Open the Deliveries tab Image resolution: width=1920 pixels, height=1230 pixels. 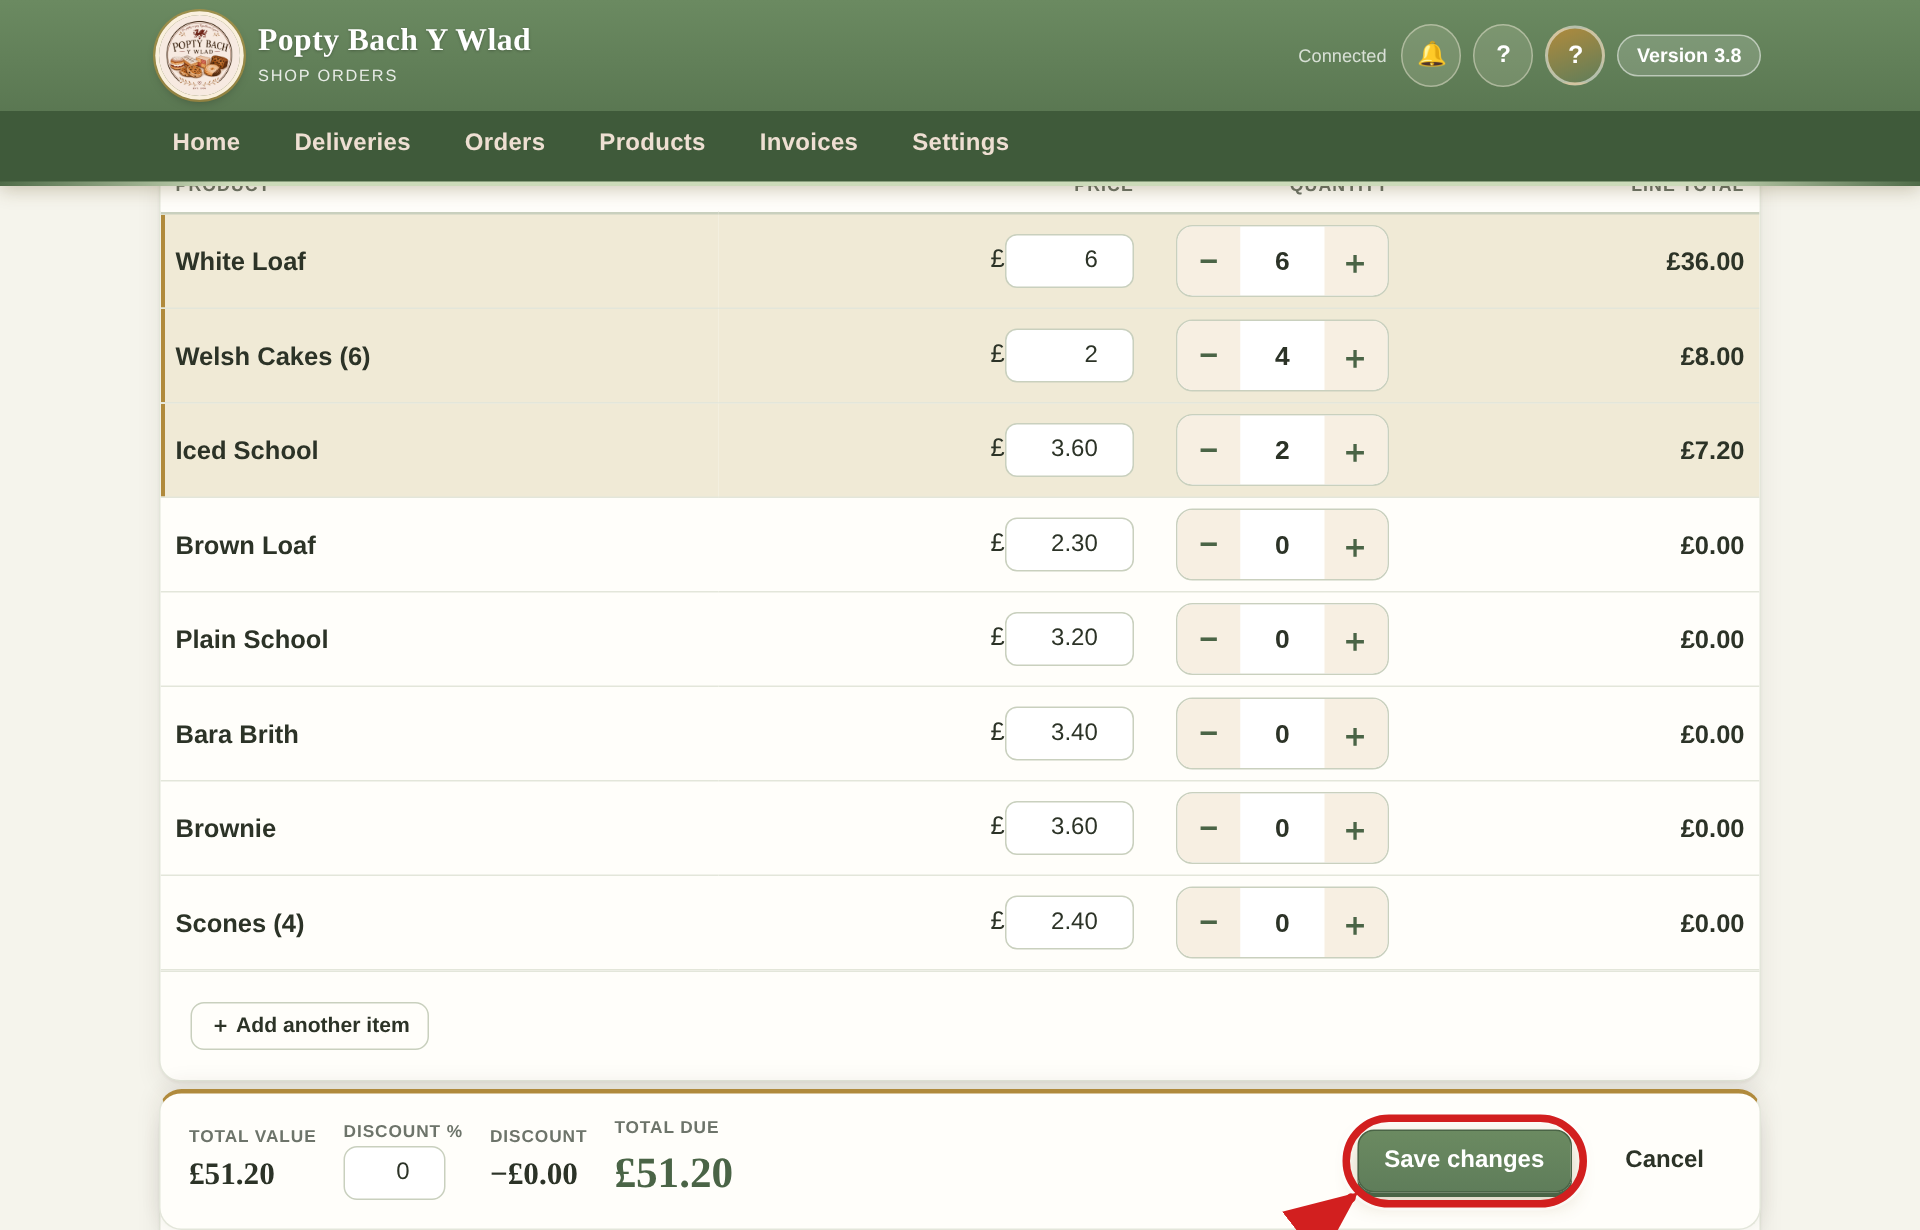[352, 142]
